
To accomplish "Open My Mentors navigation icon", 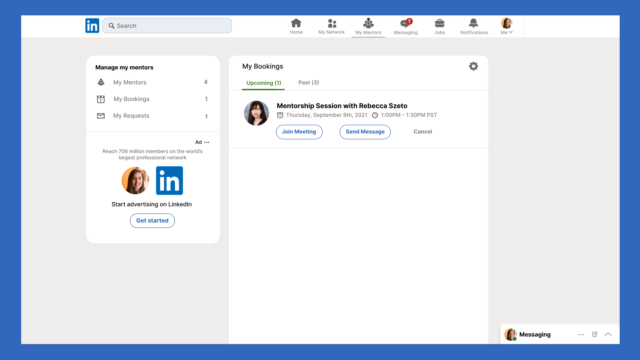I will pos(368,26).
